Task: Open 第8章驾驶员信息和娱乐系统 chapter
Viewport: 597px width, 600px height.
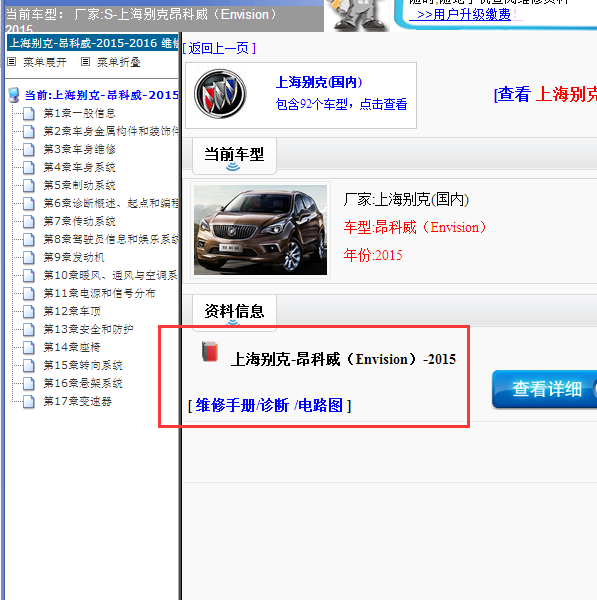Action: [111, 239]
